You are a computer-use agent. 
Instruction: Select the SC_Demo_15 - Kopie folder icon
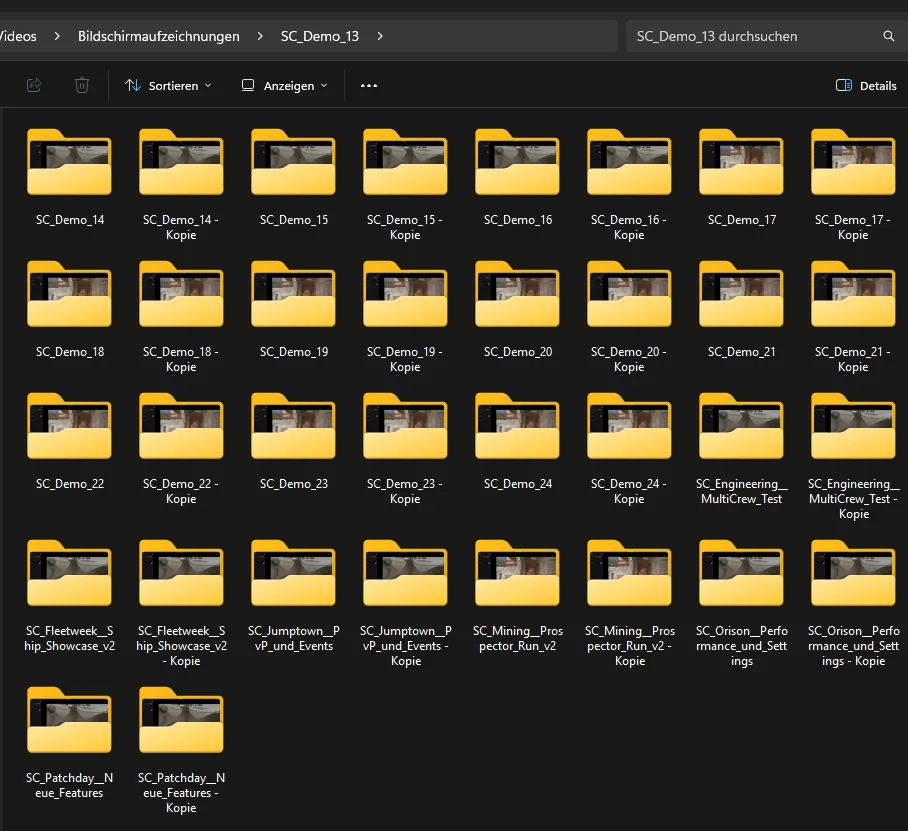(405, 162)
